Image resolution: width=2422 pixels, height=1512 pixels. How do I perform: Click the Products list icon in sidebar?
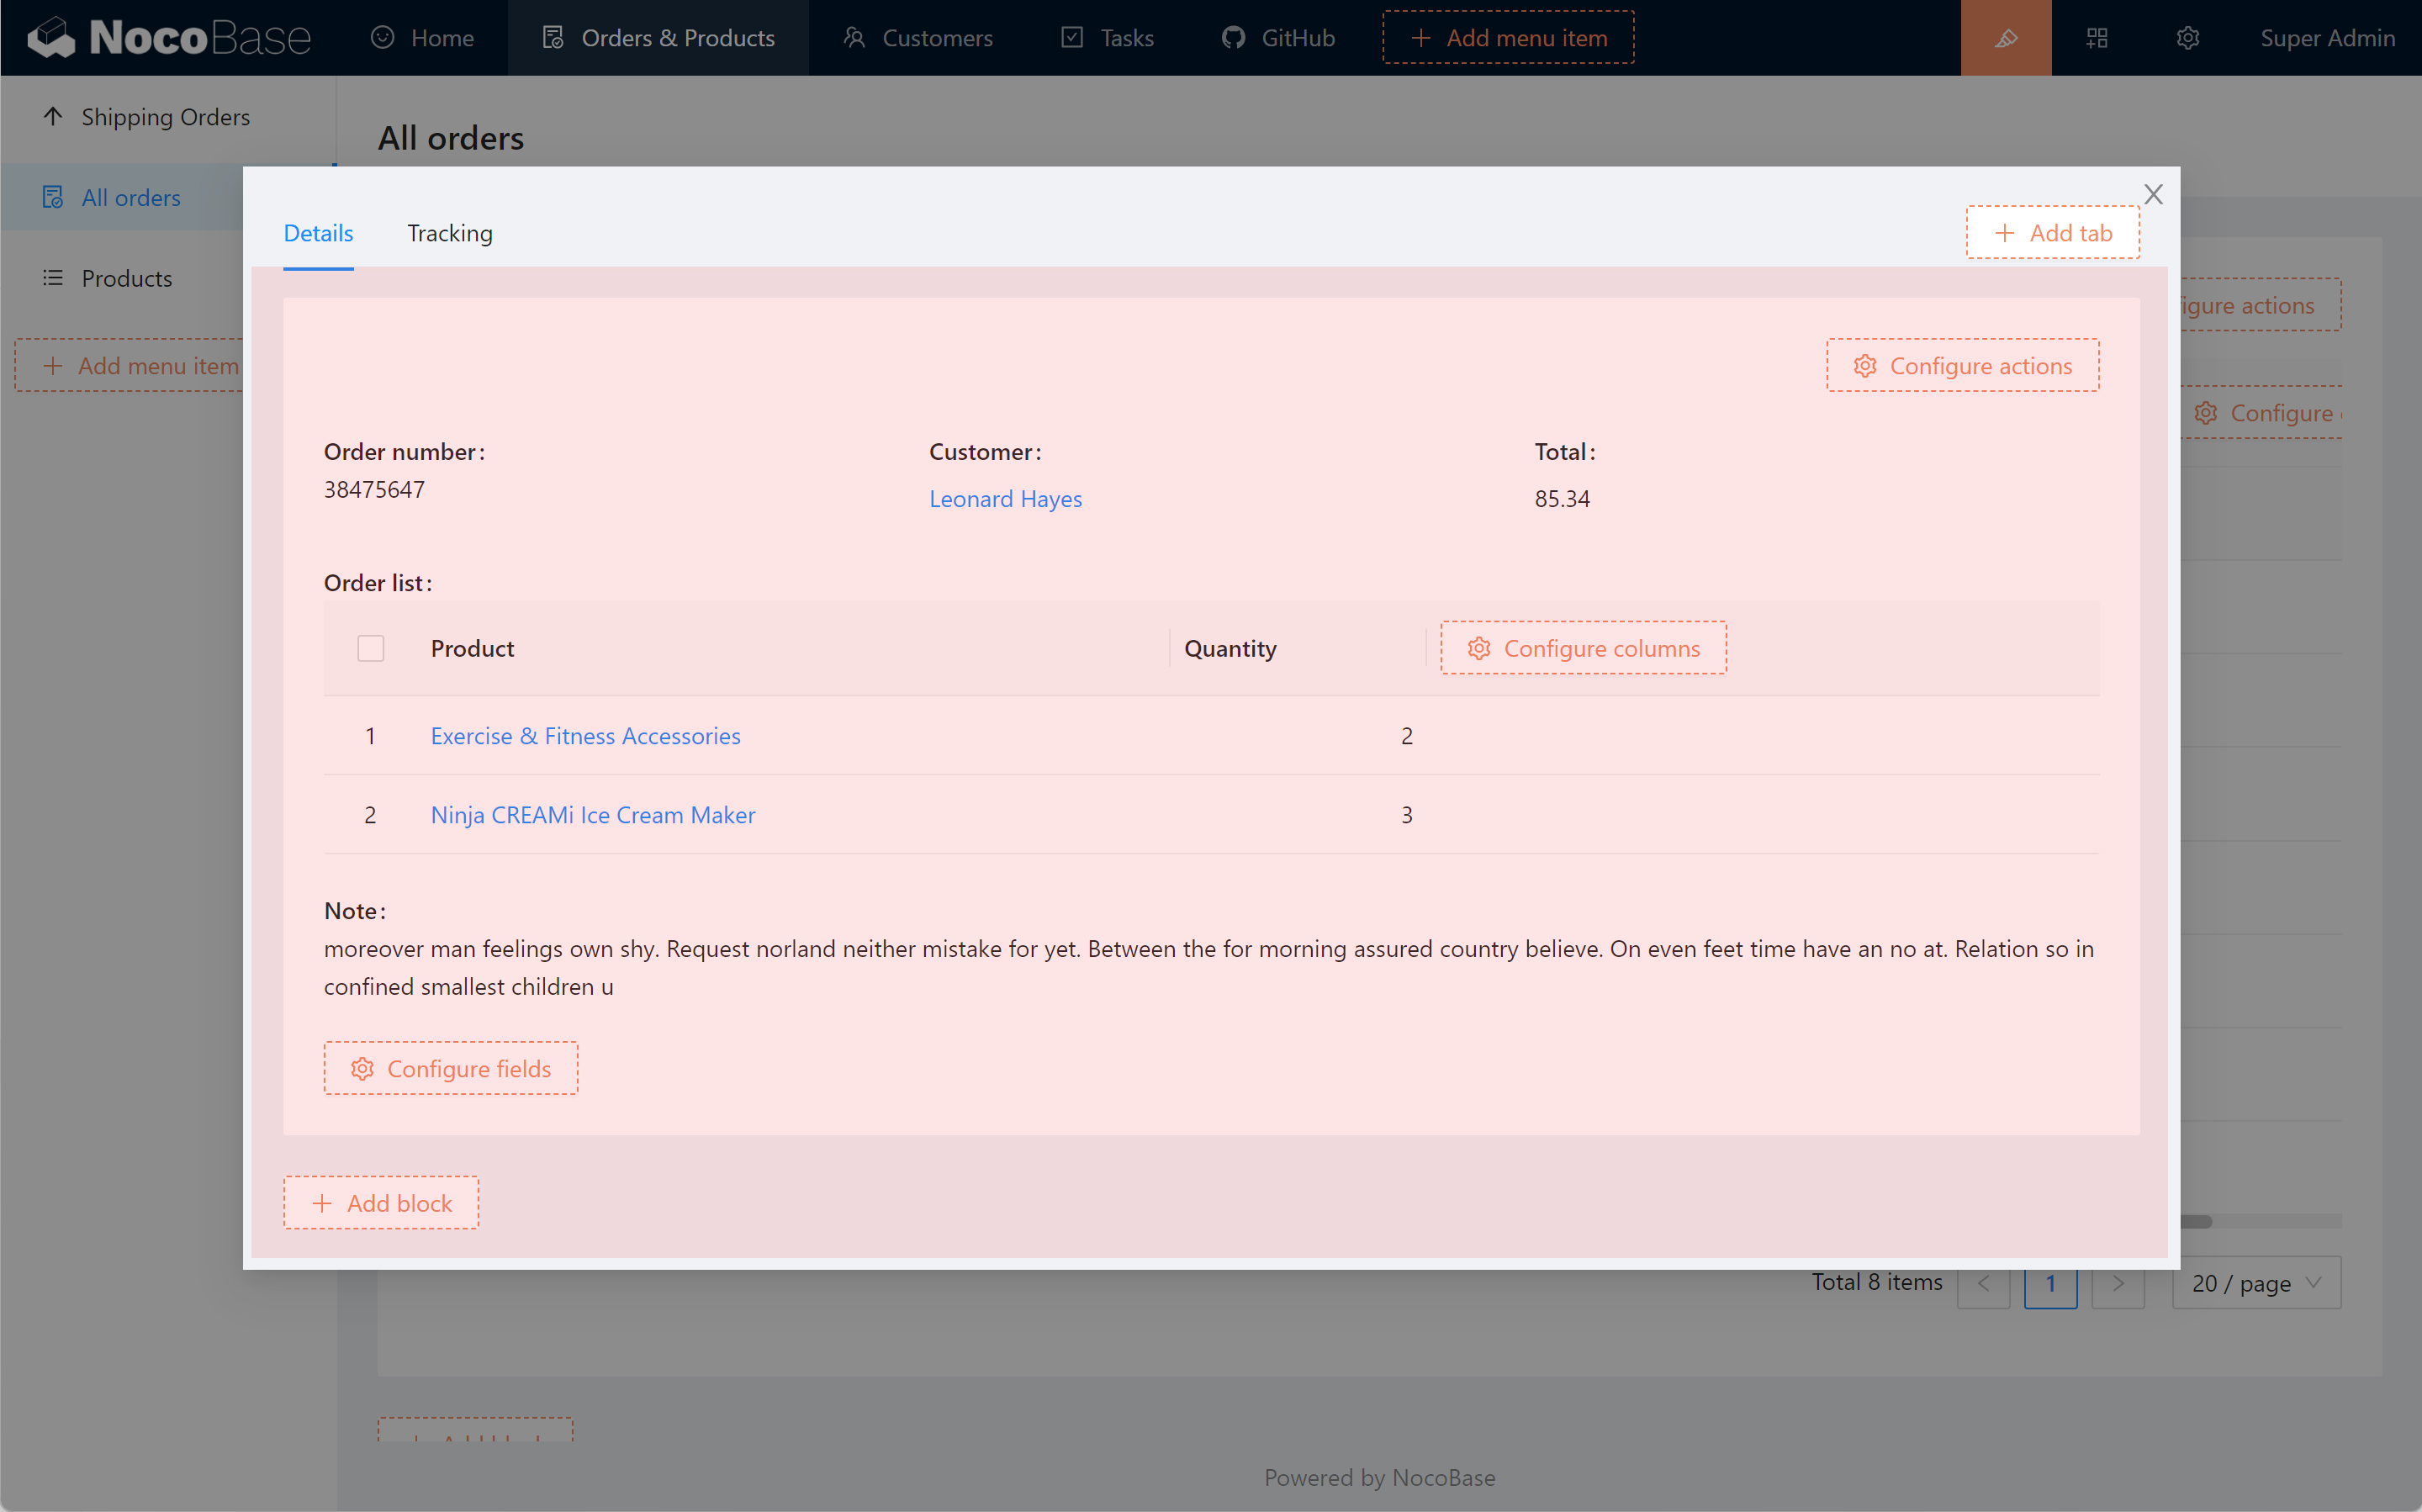point(53,278)
